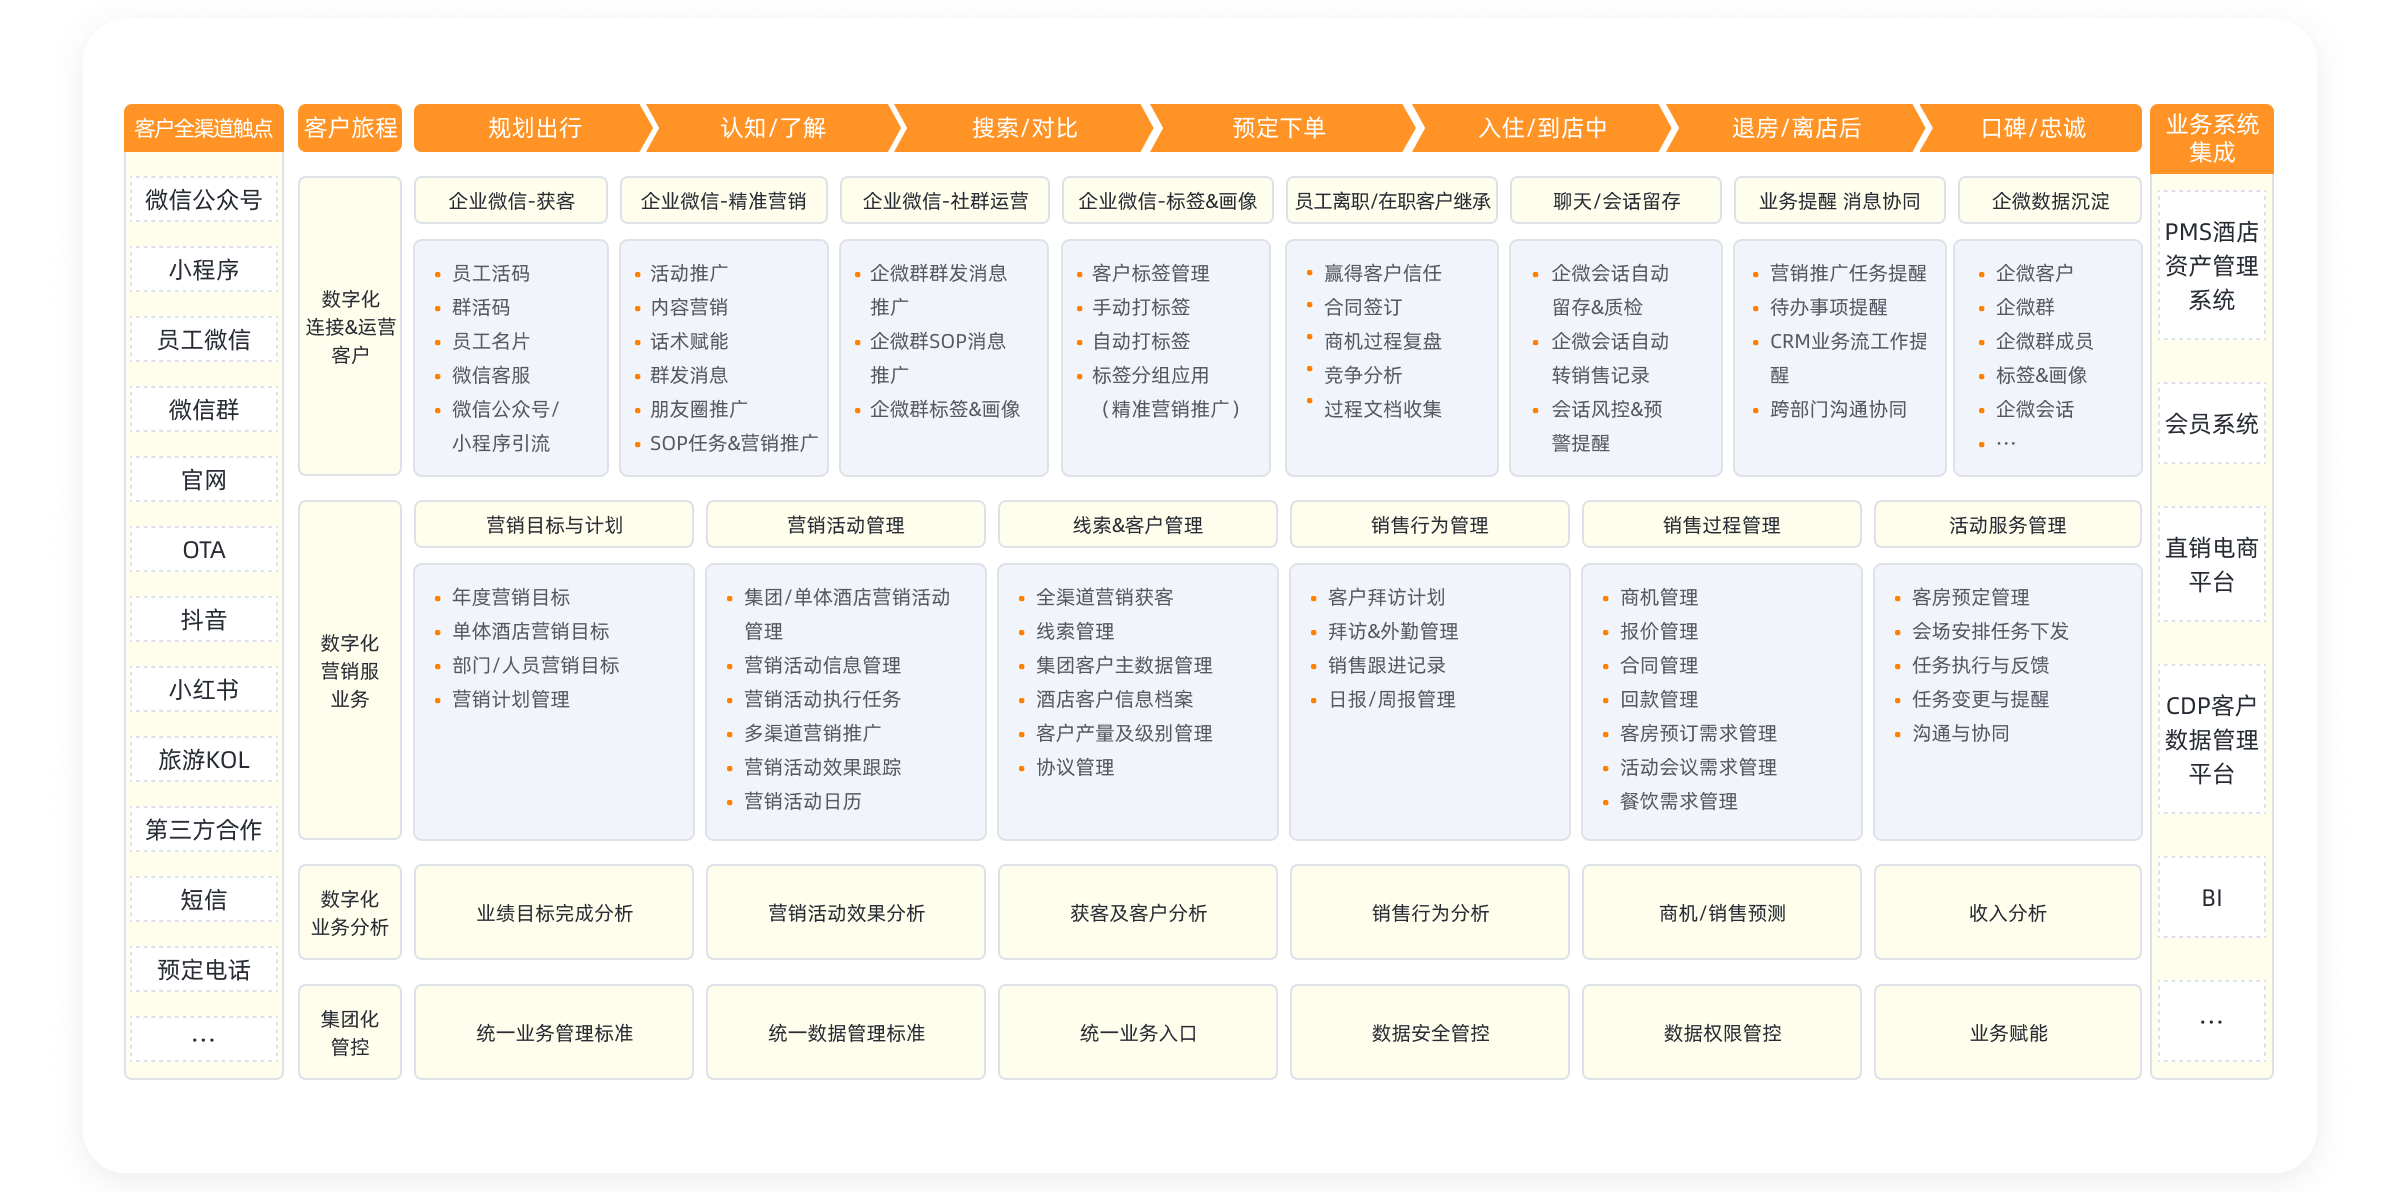Select 营销活动管理 section header
Image resolution: width=2400 pixels, height=1192 pixels.
[845, 525]
